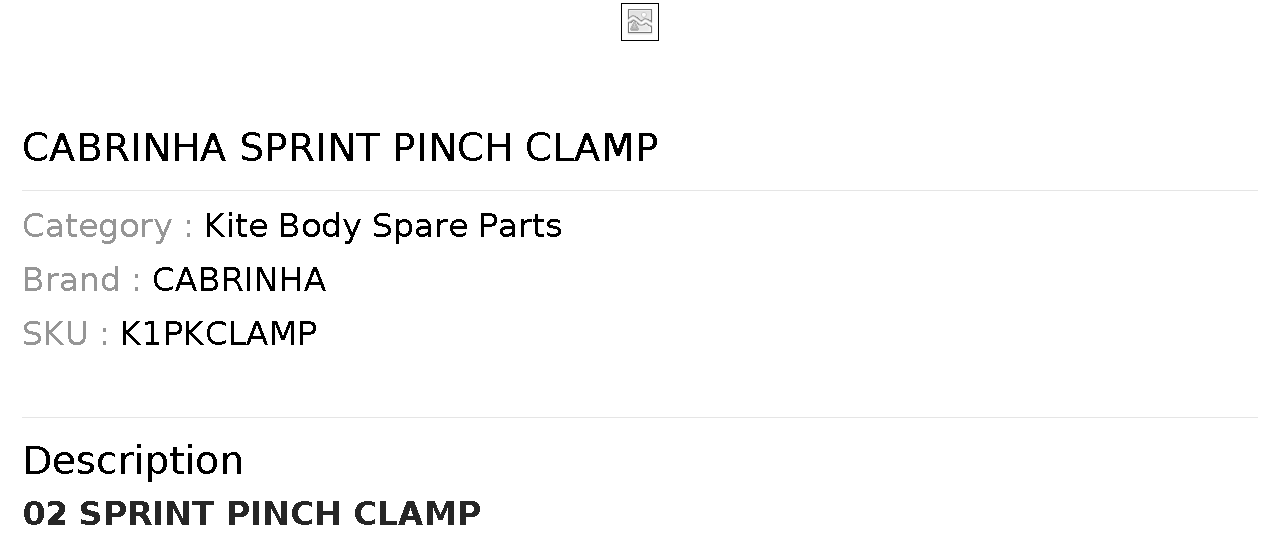Image resolution: width=1280 pixels, height=555 pixels.
Task: Click the "Brand :" label
Action: [x=82, y=280]
